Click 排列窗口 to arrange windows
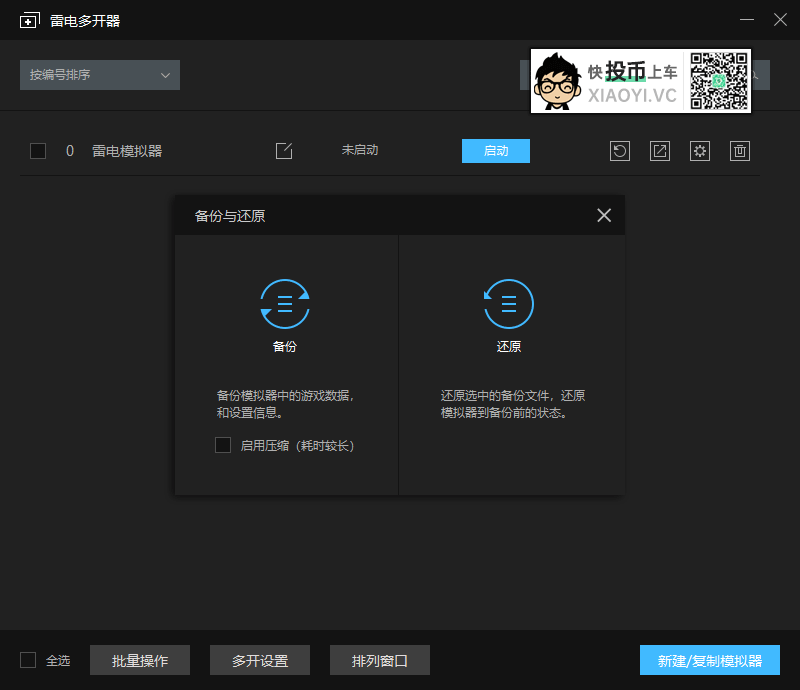The image size is (800, 690). (379, 660)
